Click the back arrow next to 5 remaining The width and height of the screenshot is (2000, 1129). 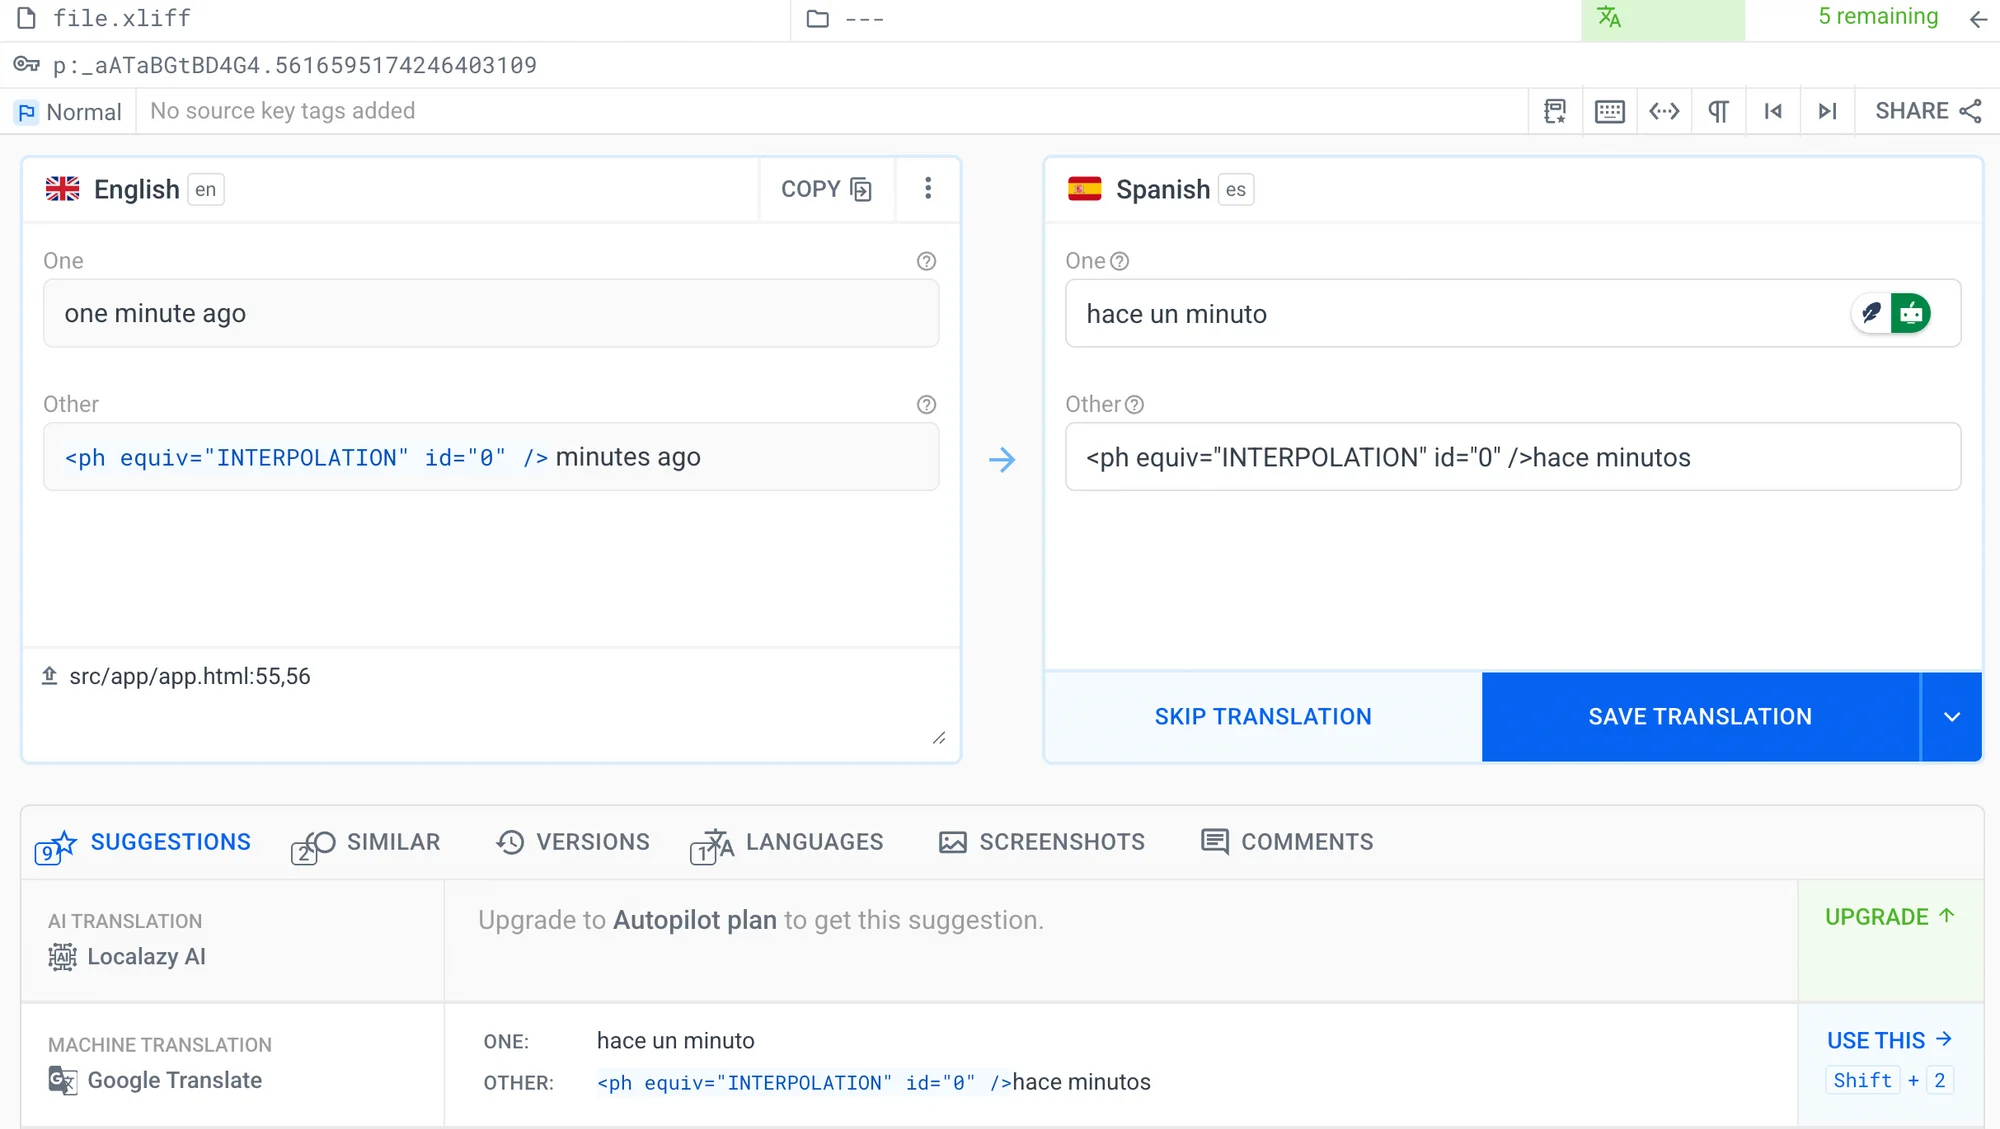1977,19
